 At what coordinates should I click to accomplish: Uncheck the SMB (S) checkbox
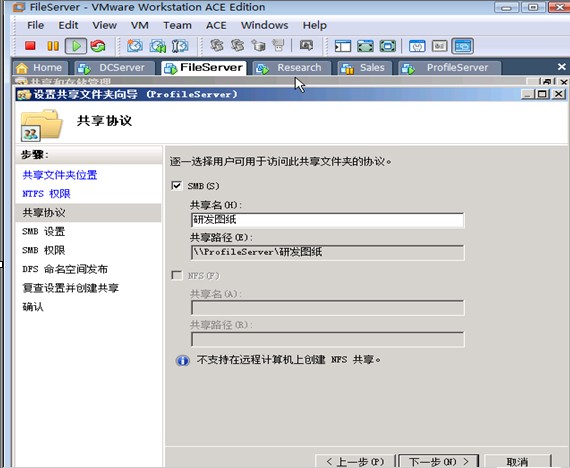point(177,185)
